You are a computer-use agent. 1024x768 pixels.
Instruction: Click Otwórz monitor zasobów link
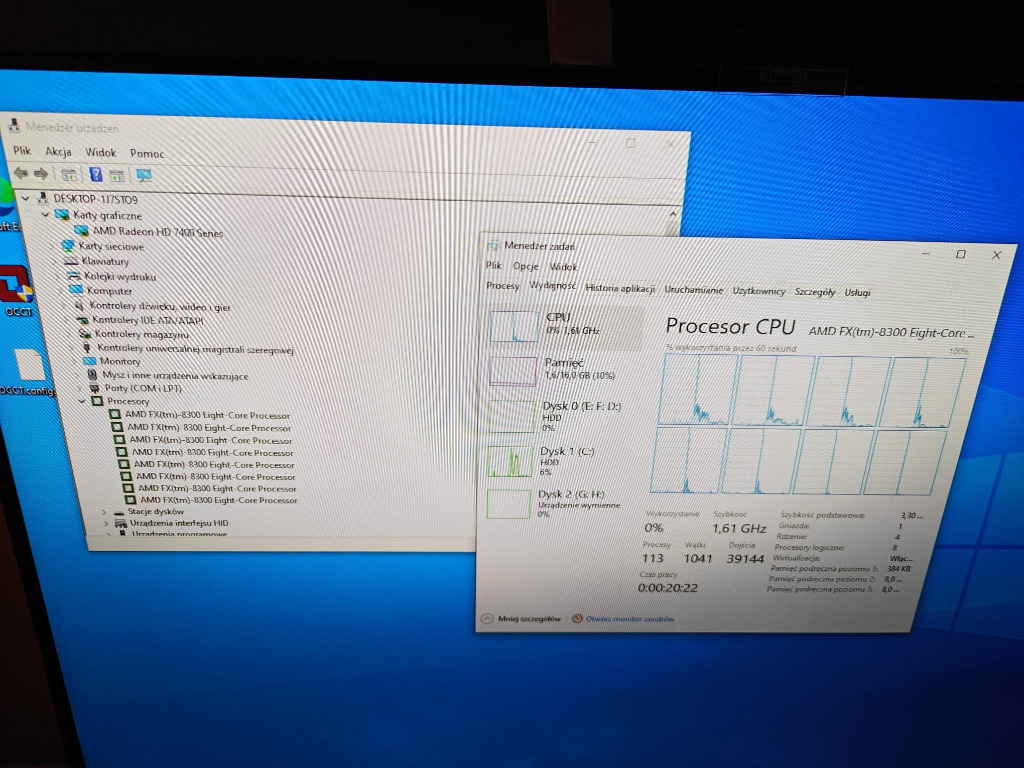[630, 618]
